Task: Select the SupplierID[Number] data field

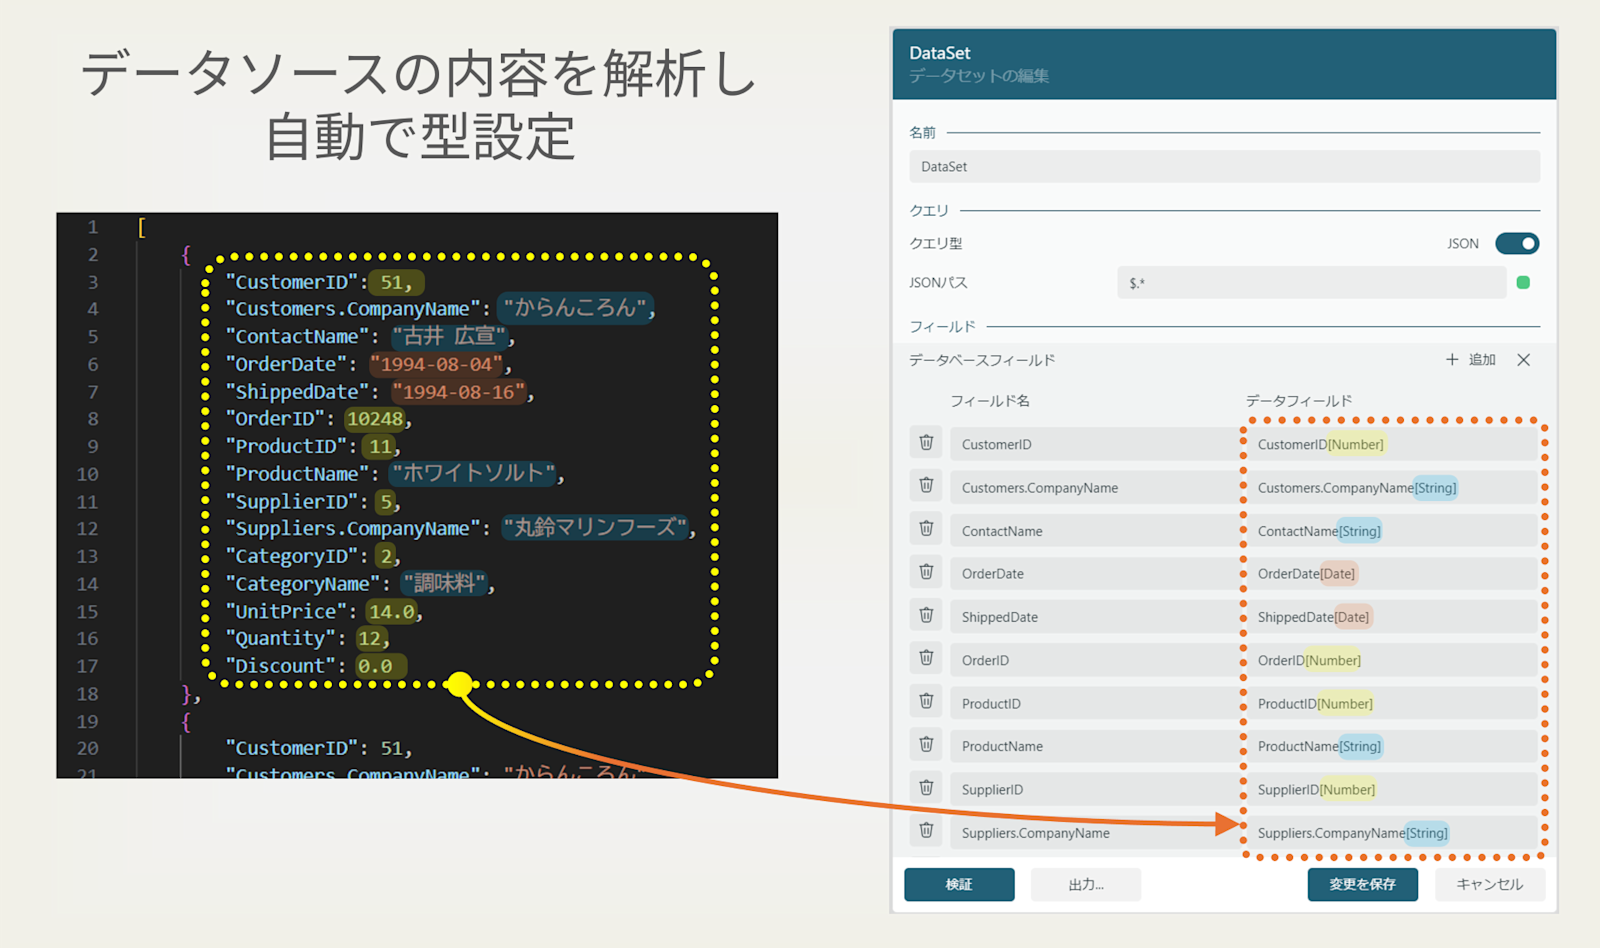Action: pyautogui.click(x=1392, y=789)
